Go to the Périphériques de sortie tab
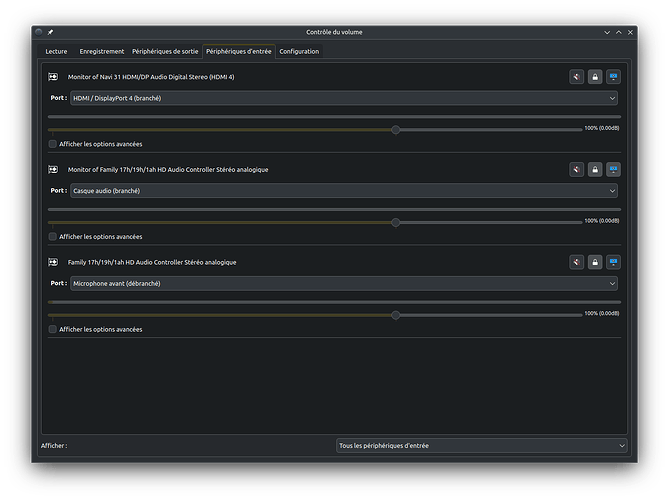 (165, 51)
